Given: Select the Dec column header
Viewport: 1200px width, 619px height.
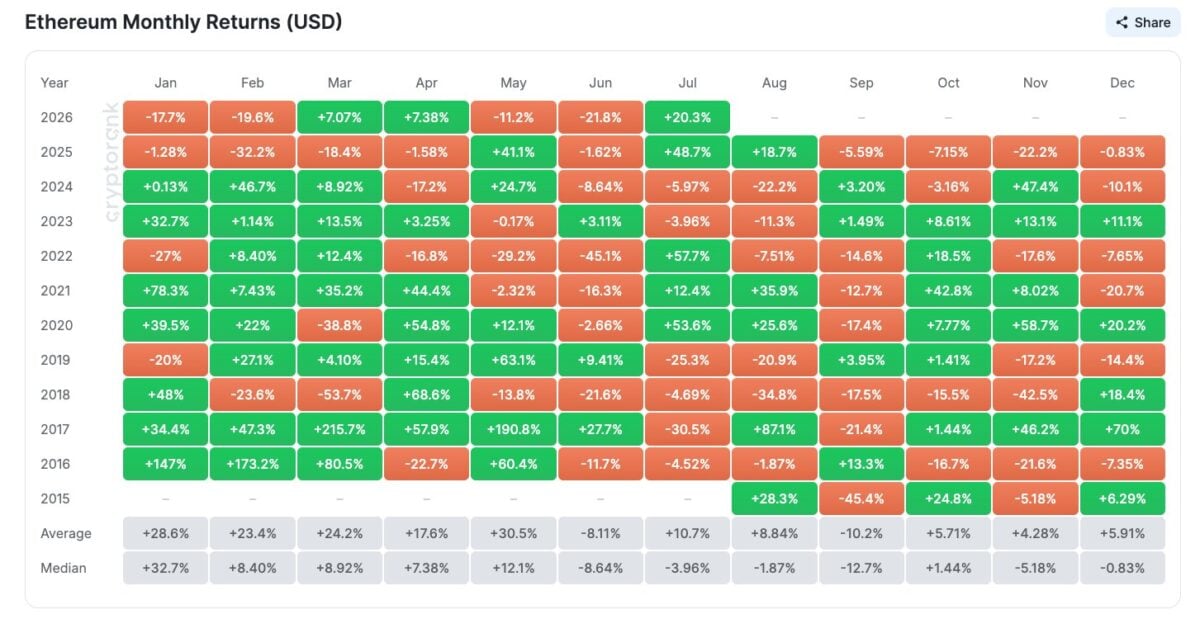Looking at the screenshot, I should (x=1122, y=83).
